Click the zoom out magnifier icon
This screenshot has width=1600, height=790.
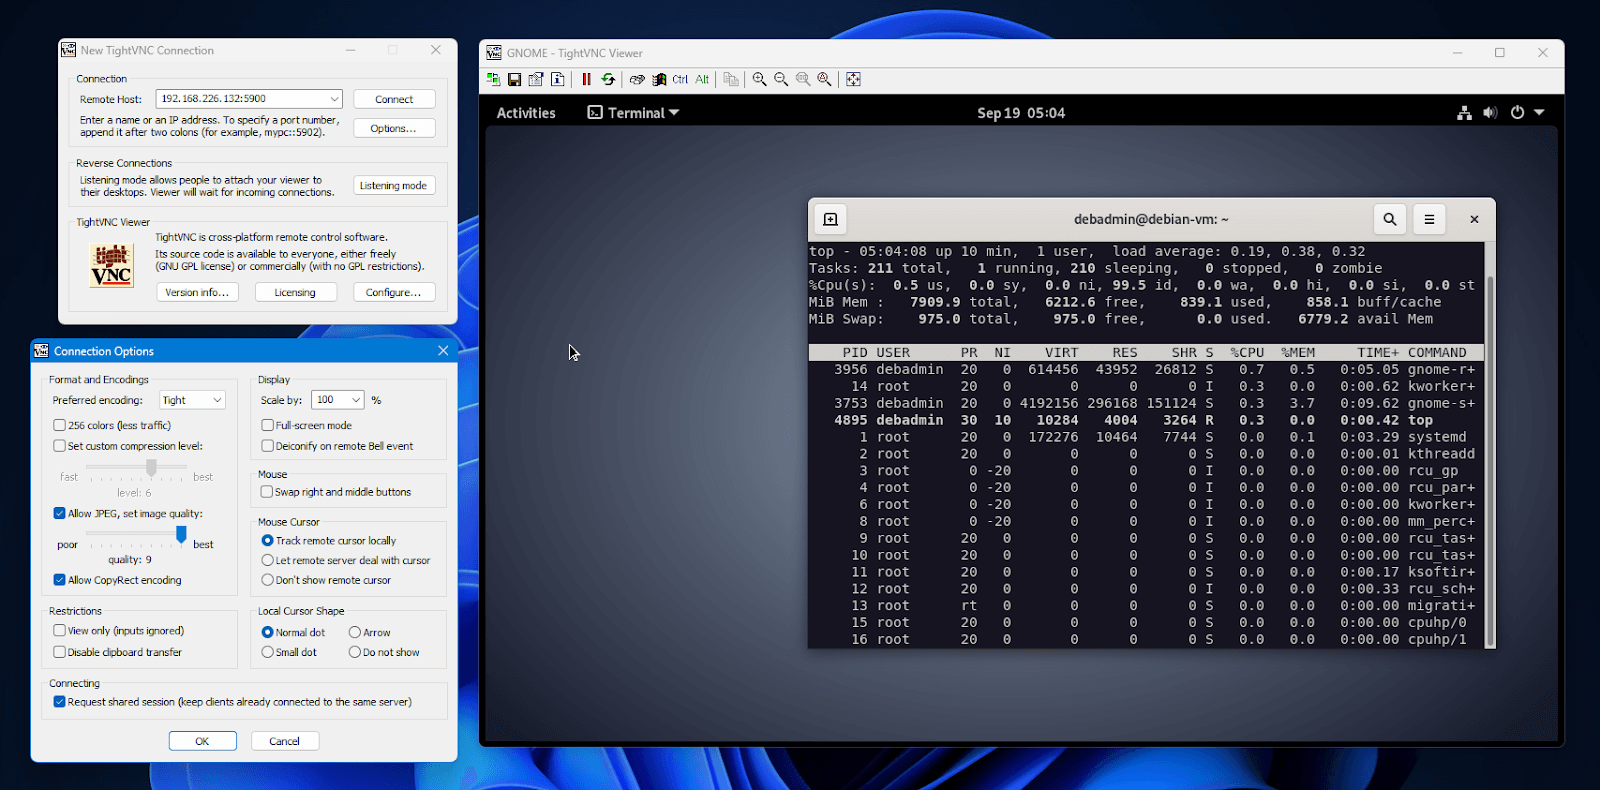point(781,80)
